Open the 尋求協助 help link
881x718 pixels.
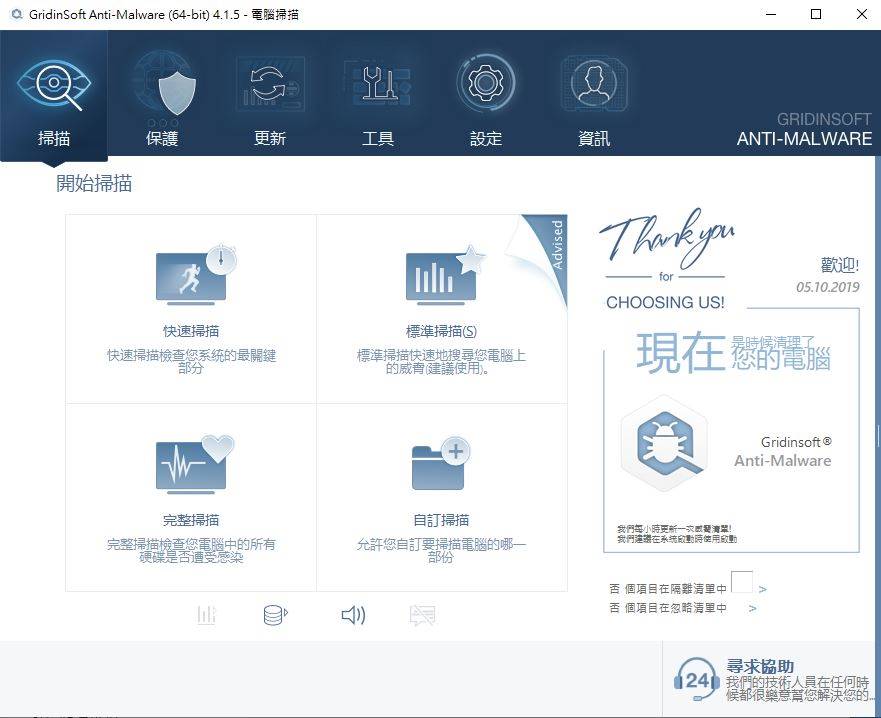tap(760, 667)
